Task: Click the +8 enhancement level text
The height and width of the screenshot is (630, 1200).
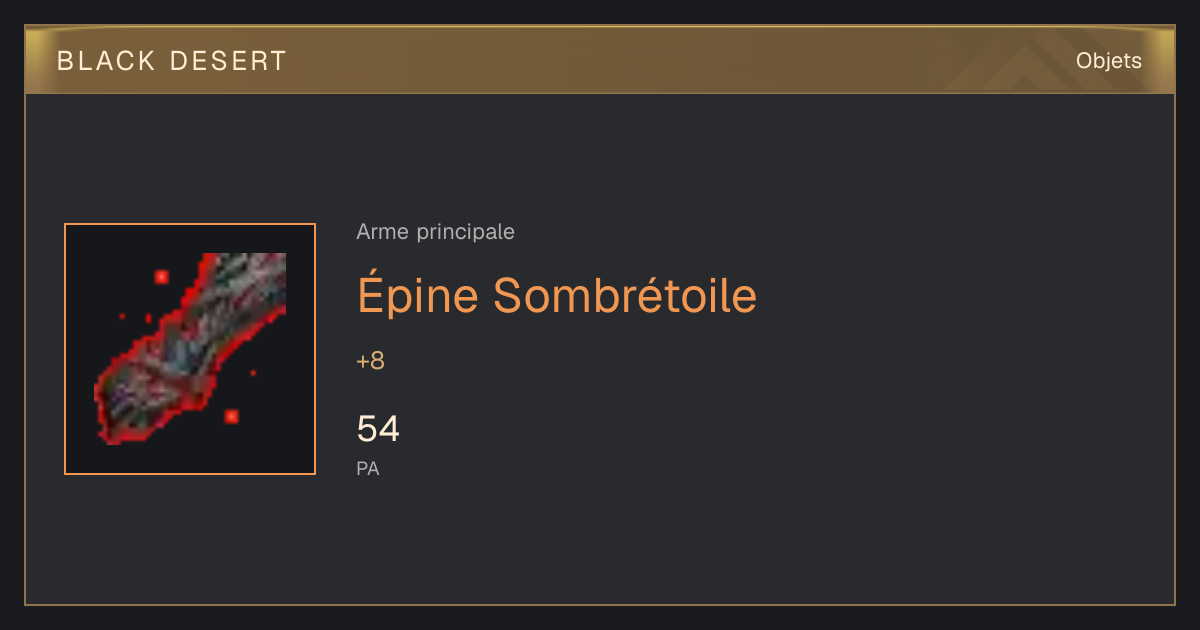Action: coord(370,361)
